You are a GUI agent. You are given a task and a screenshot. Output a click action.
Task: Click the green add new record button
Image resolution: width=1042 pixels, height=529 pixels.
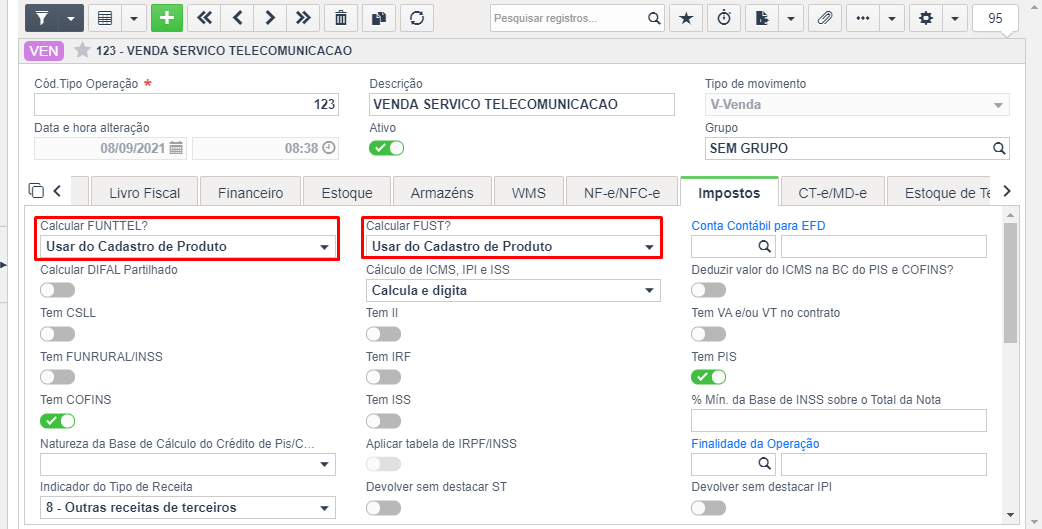(x=167, y=18)
